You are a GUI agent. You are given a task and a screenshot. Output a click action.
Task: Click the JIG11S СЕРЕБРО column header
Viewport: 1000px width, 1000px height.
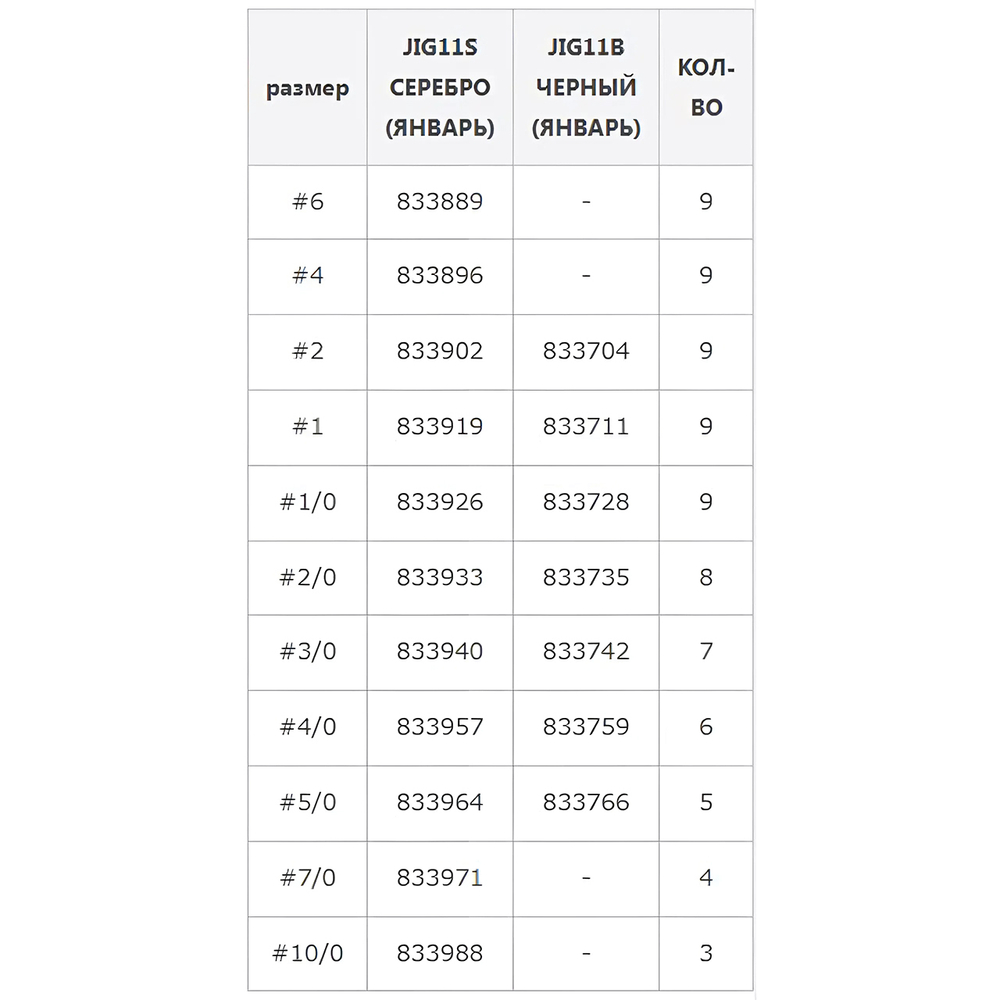tap(440, 88)
